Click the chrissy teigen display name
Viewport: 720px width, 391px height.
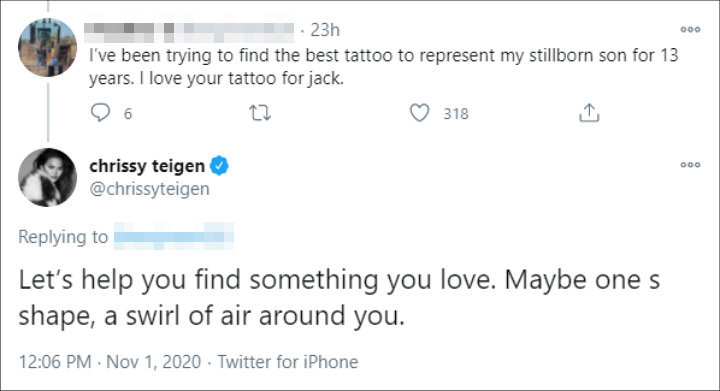pyautogui.click(x=147, y=166)
